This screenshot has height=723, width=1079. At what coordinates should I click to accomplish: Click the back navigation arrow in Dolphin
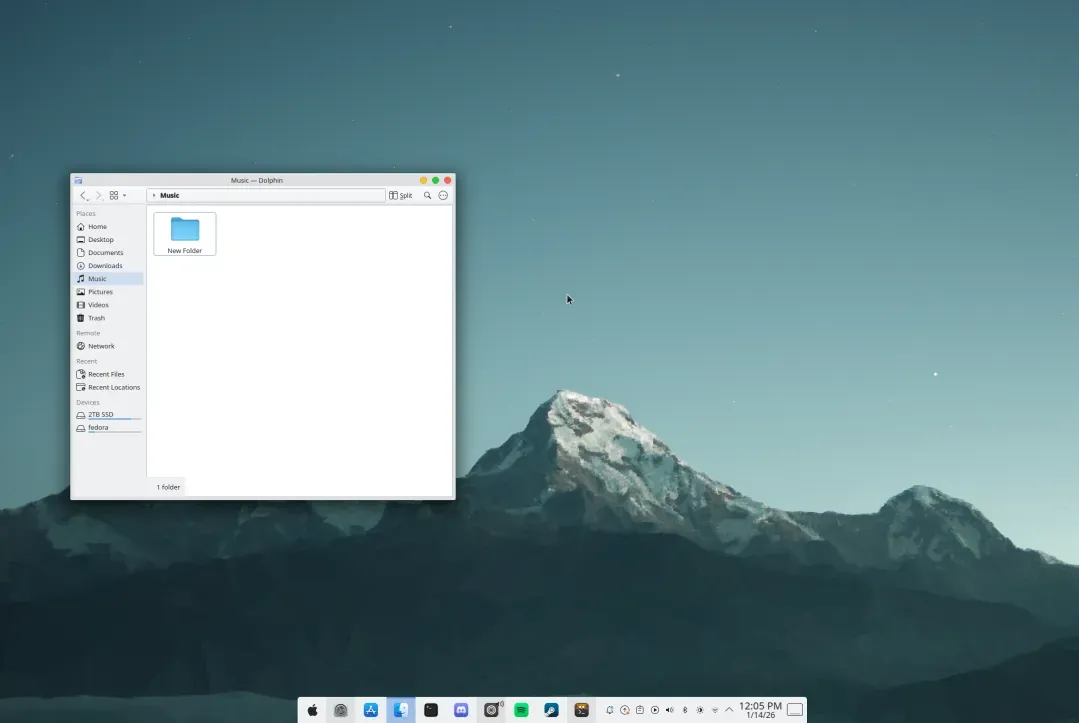(x=84, y=195)
